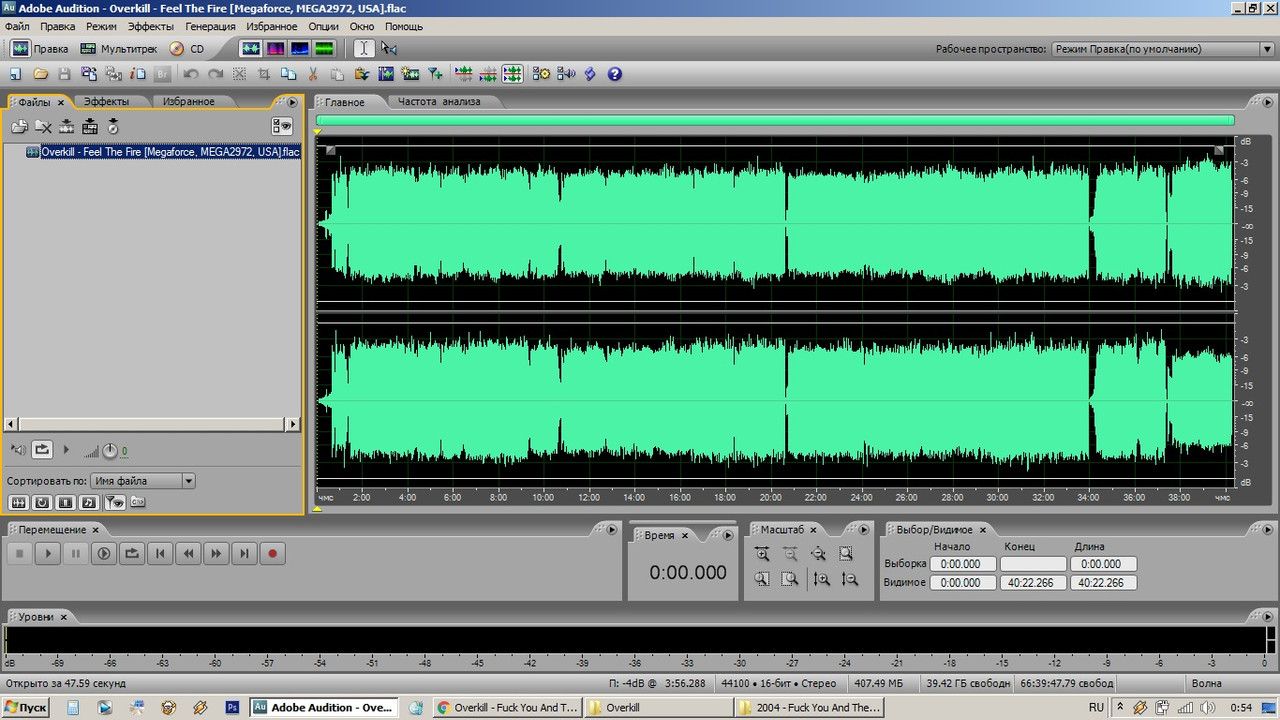The width and height of the screenshot is (1280, 720).
Task: Select the Crop tool in the toolbar
Action: tap(265, 74)
